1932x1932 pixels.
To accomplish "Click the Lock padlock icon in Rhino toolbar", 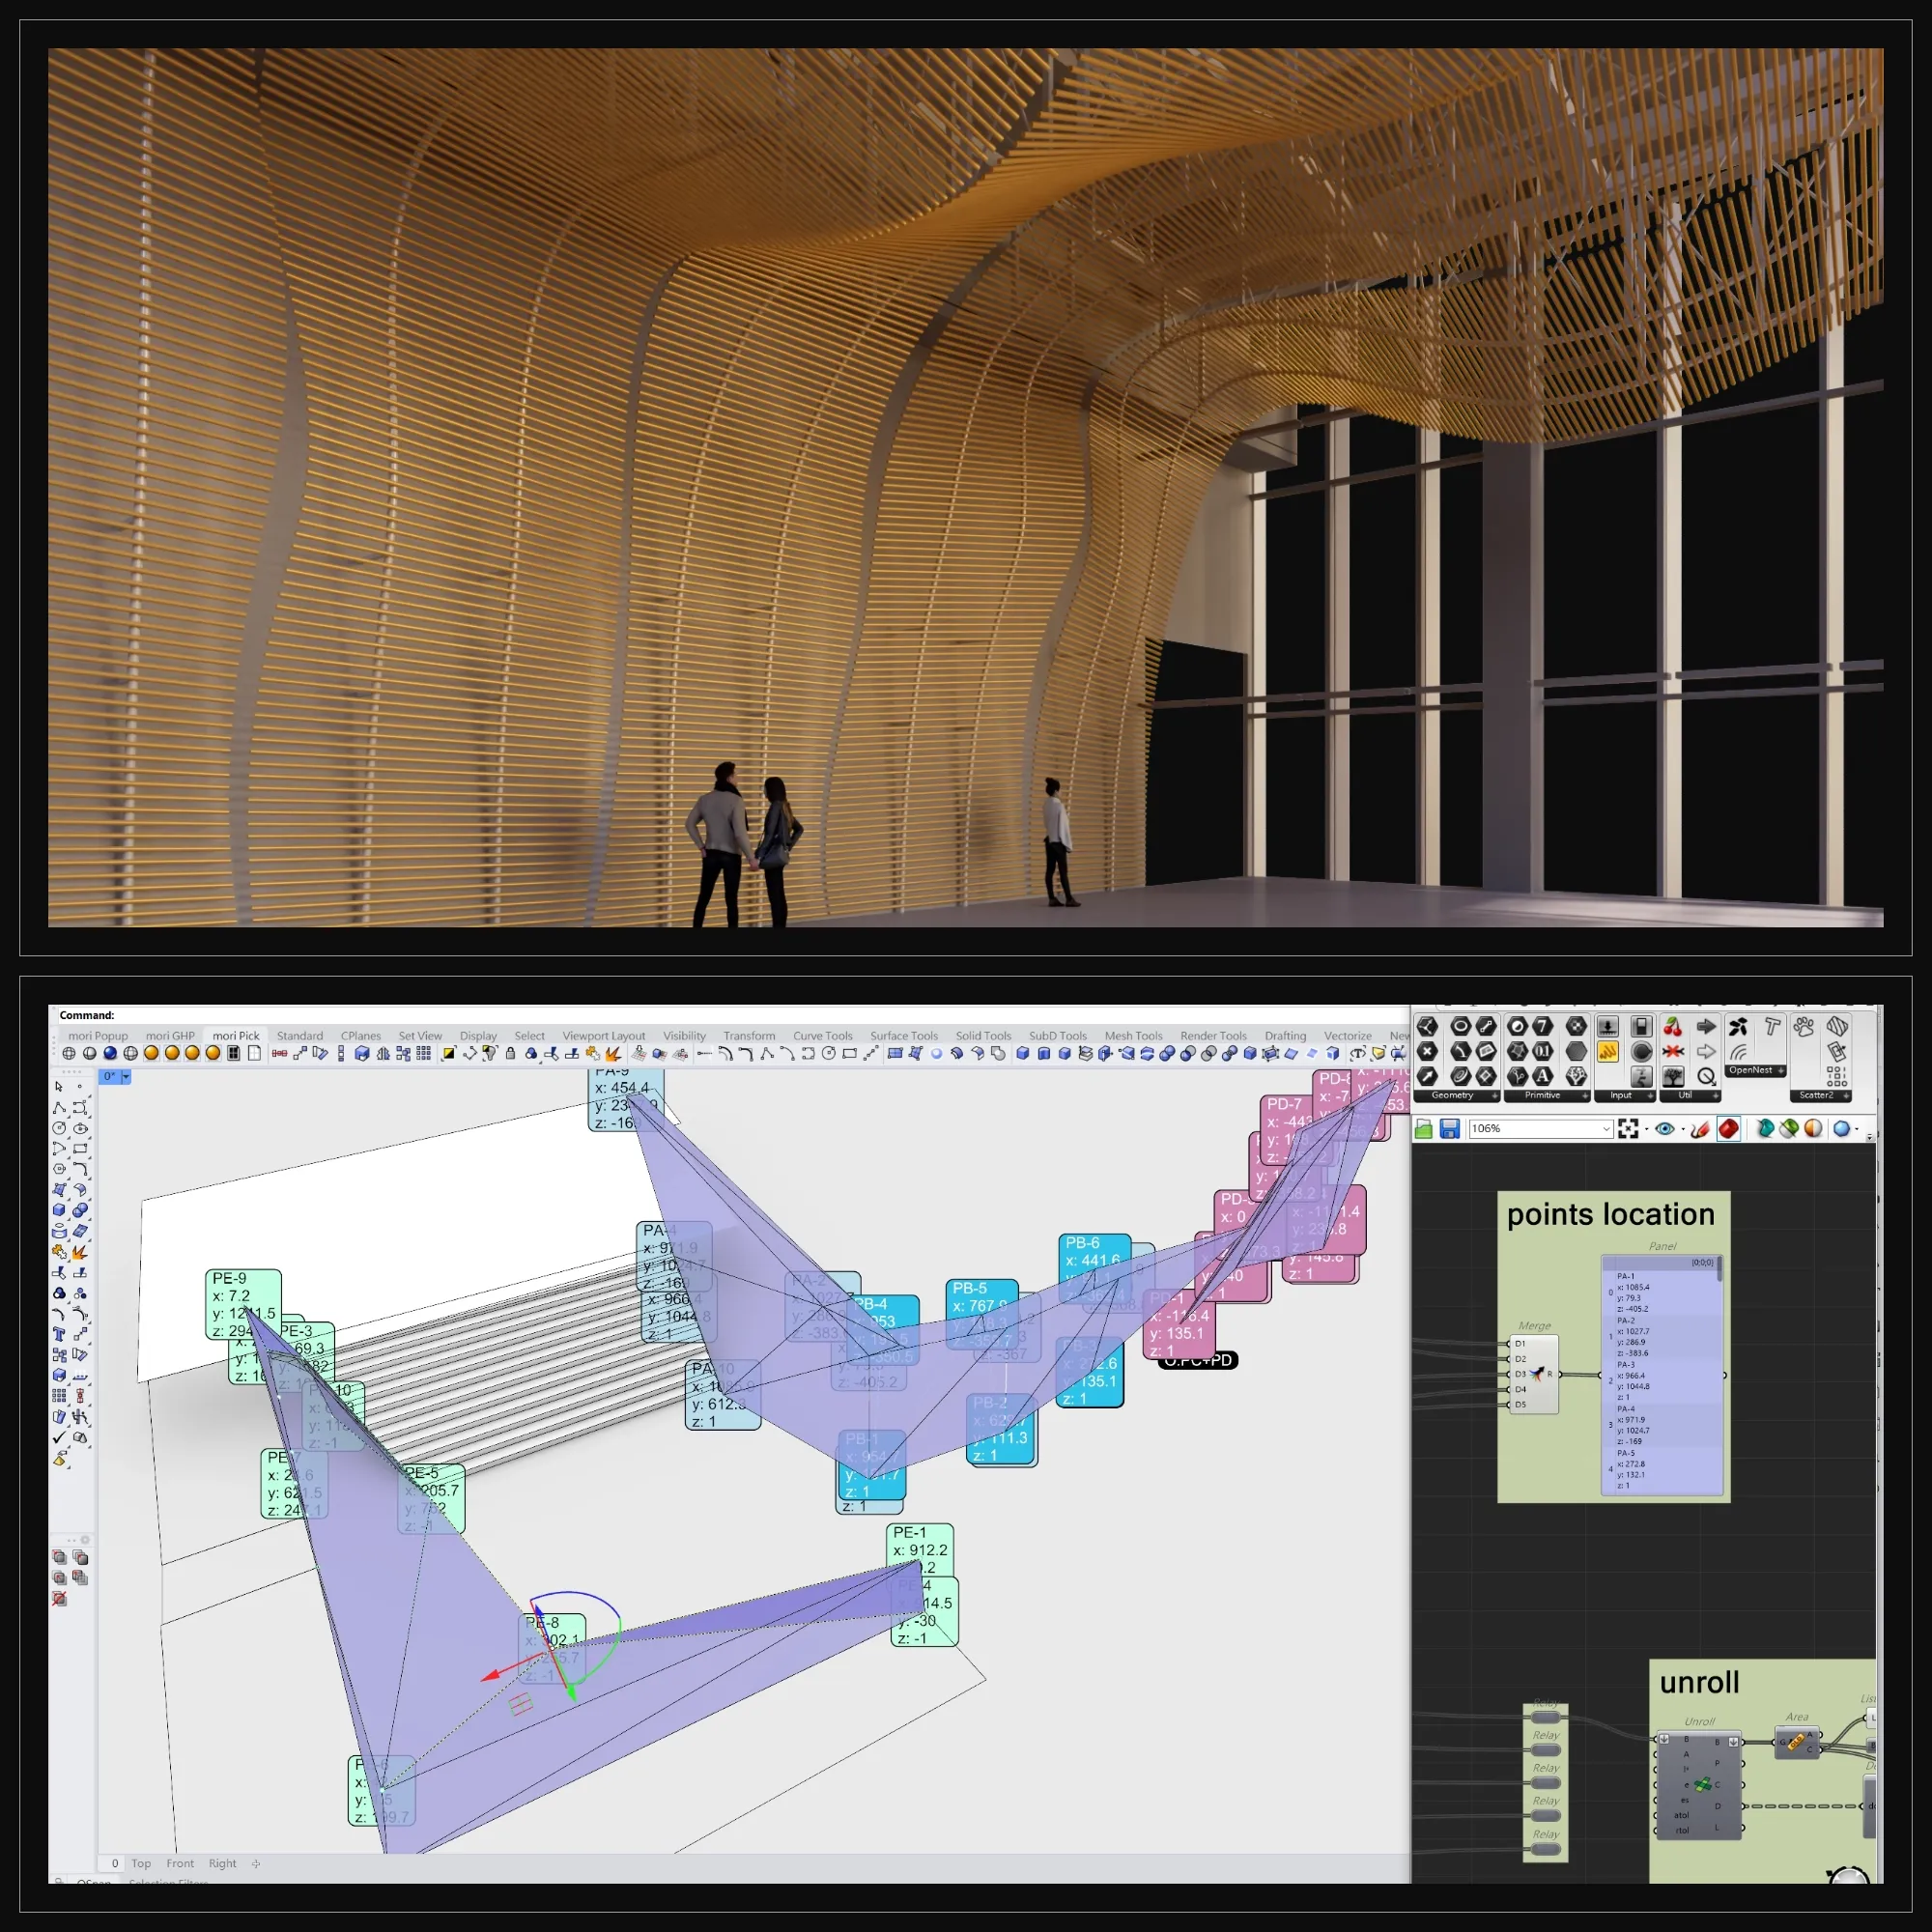I will [x=510, y=1053].
